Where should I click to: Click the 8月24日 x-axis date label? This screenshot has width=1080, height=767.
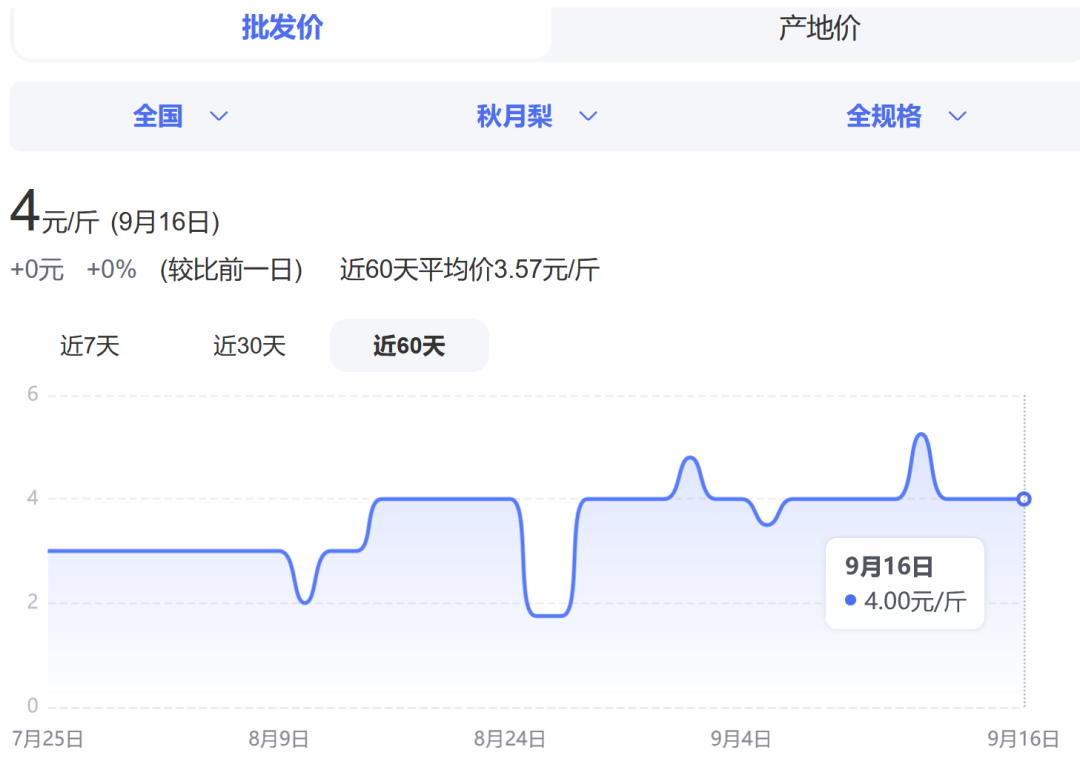(x=509, y=739)
